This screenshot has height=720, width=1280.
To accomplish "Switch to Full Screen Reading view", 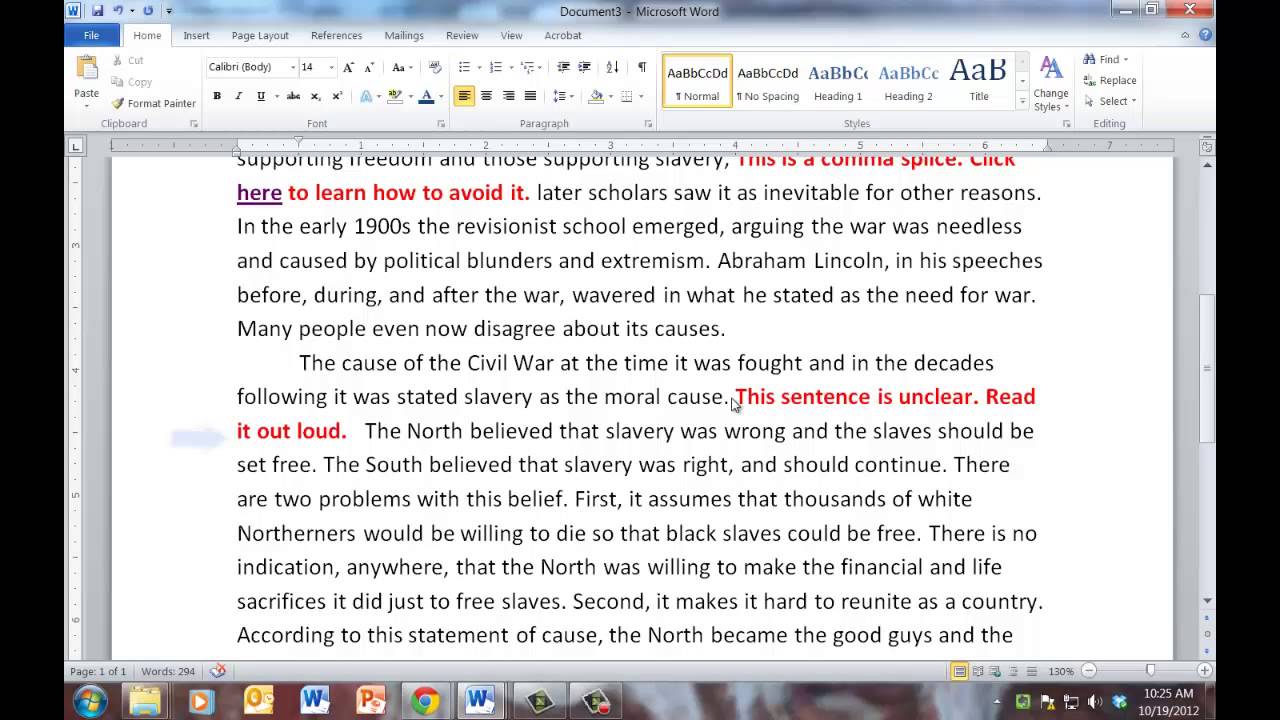I will pos(978,671).
